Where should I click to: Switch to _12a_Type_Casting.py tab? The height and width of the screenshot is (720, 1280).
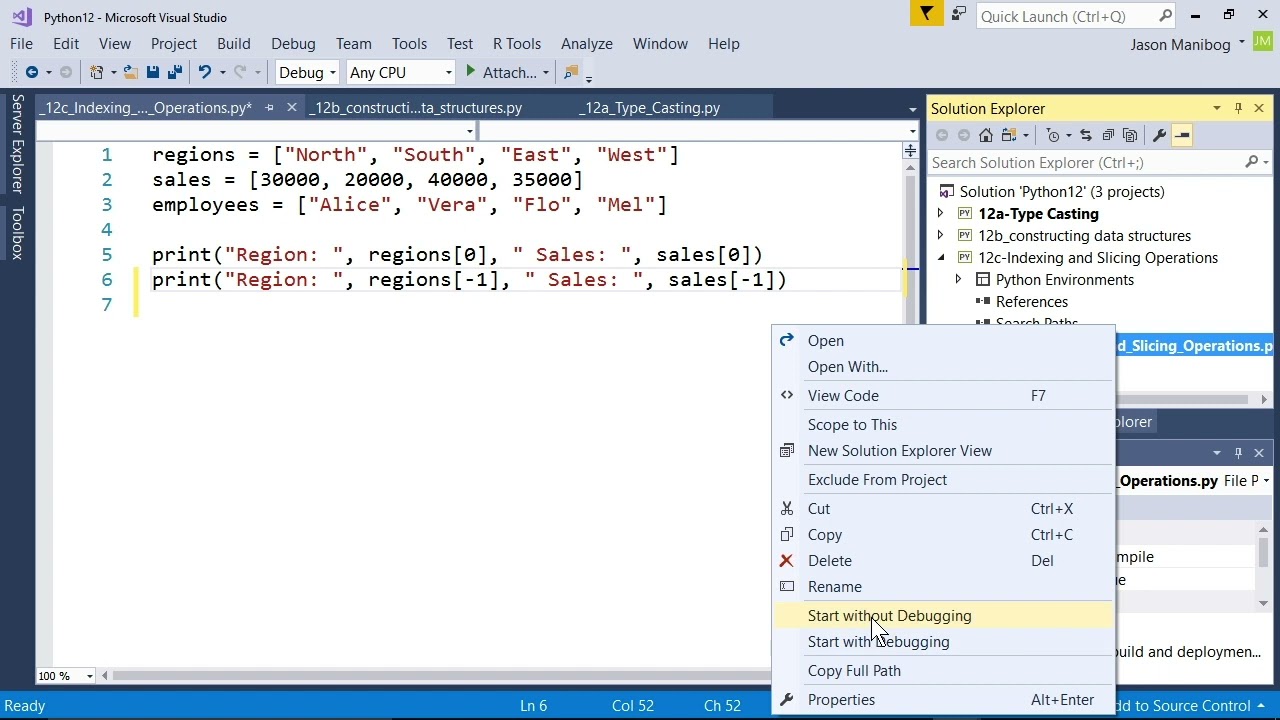649,108
